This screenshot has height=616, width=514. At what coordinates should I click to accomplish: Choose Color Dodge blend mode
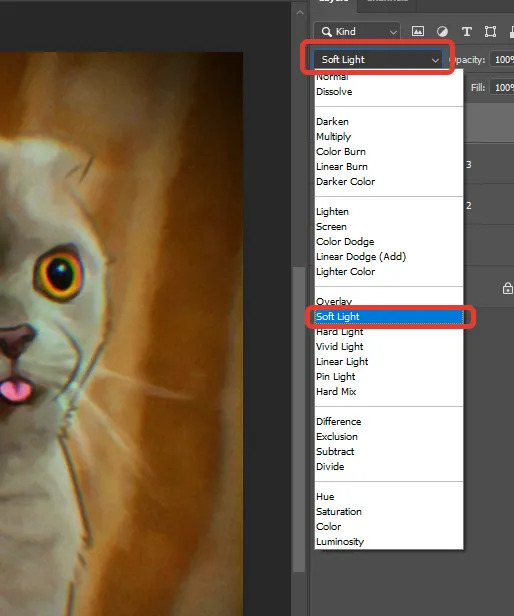[x=345, y=242]
